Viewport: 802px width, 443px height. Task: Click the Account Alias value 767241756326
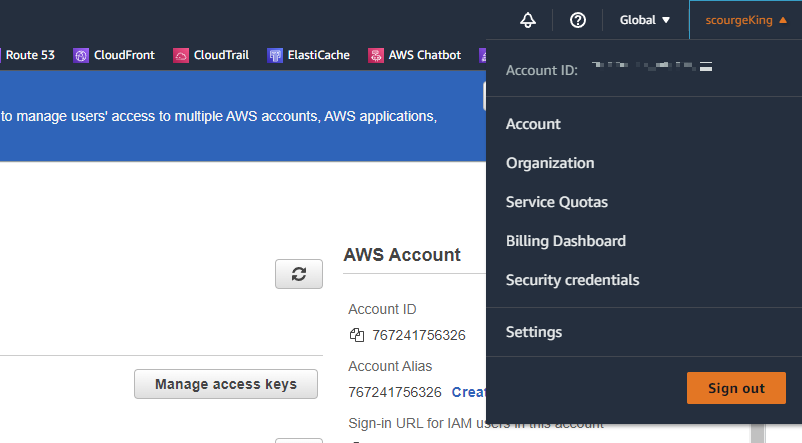[x=395, y=392]
